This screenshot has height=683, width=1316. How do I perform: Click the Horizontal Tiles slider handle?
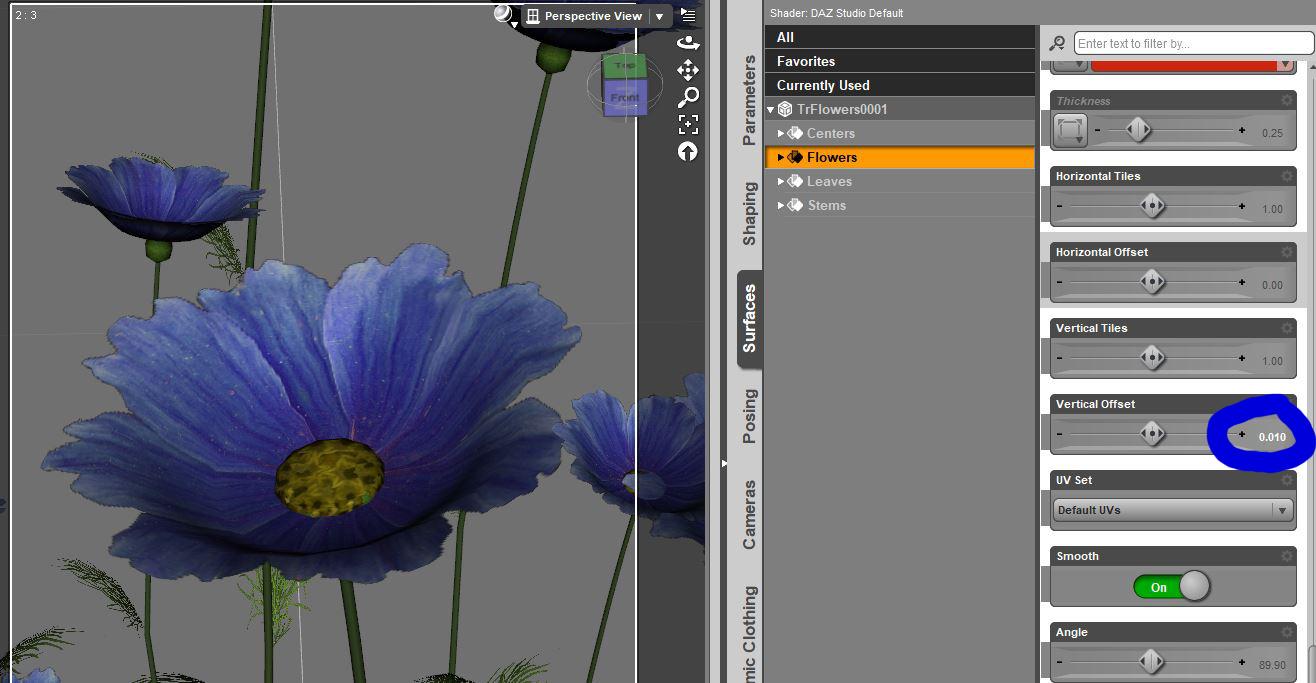(1152, 206)
